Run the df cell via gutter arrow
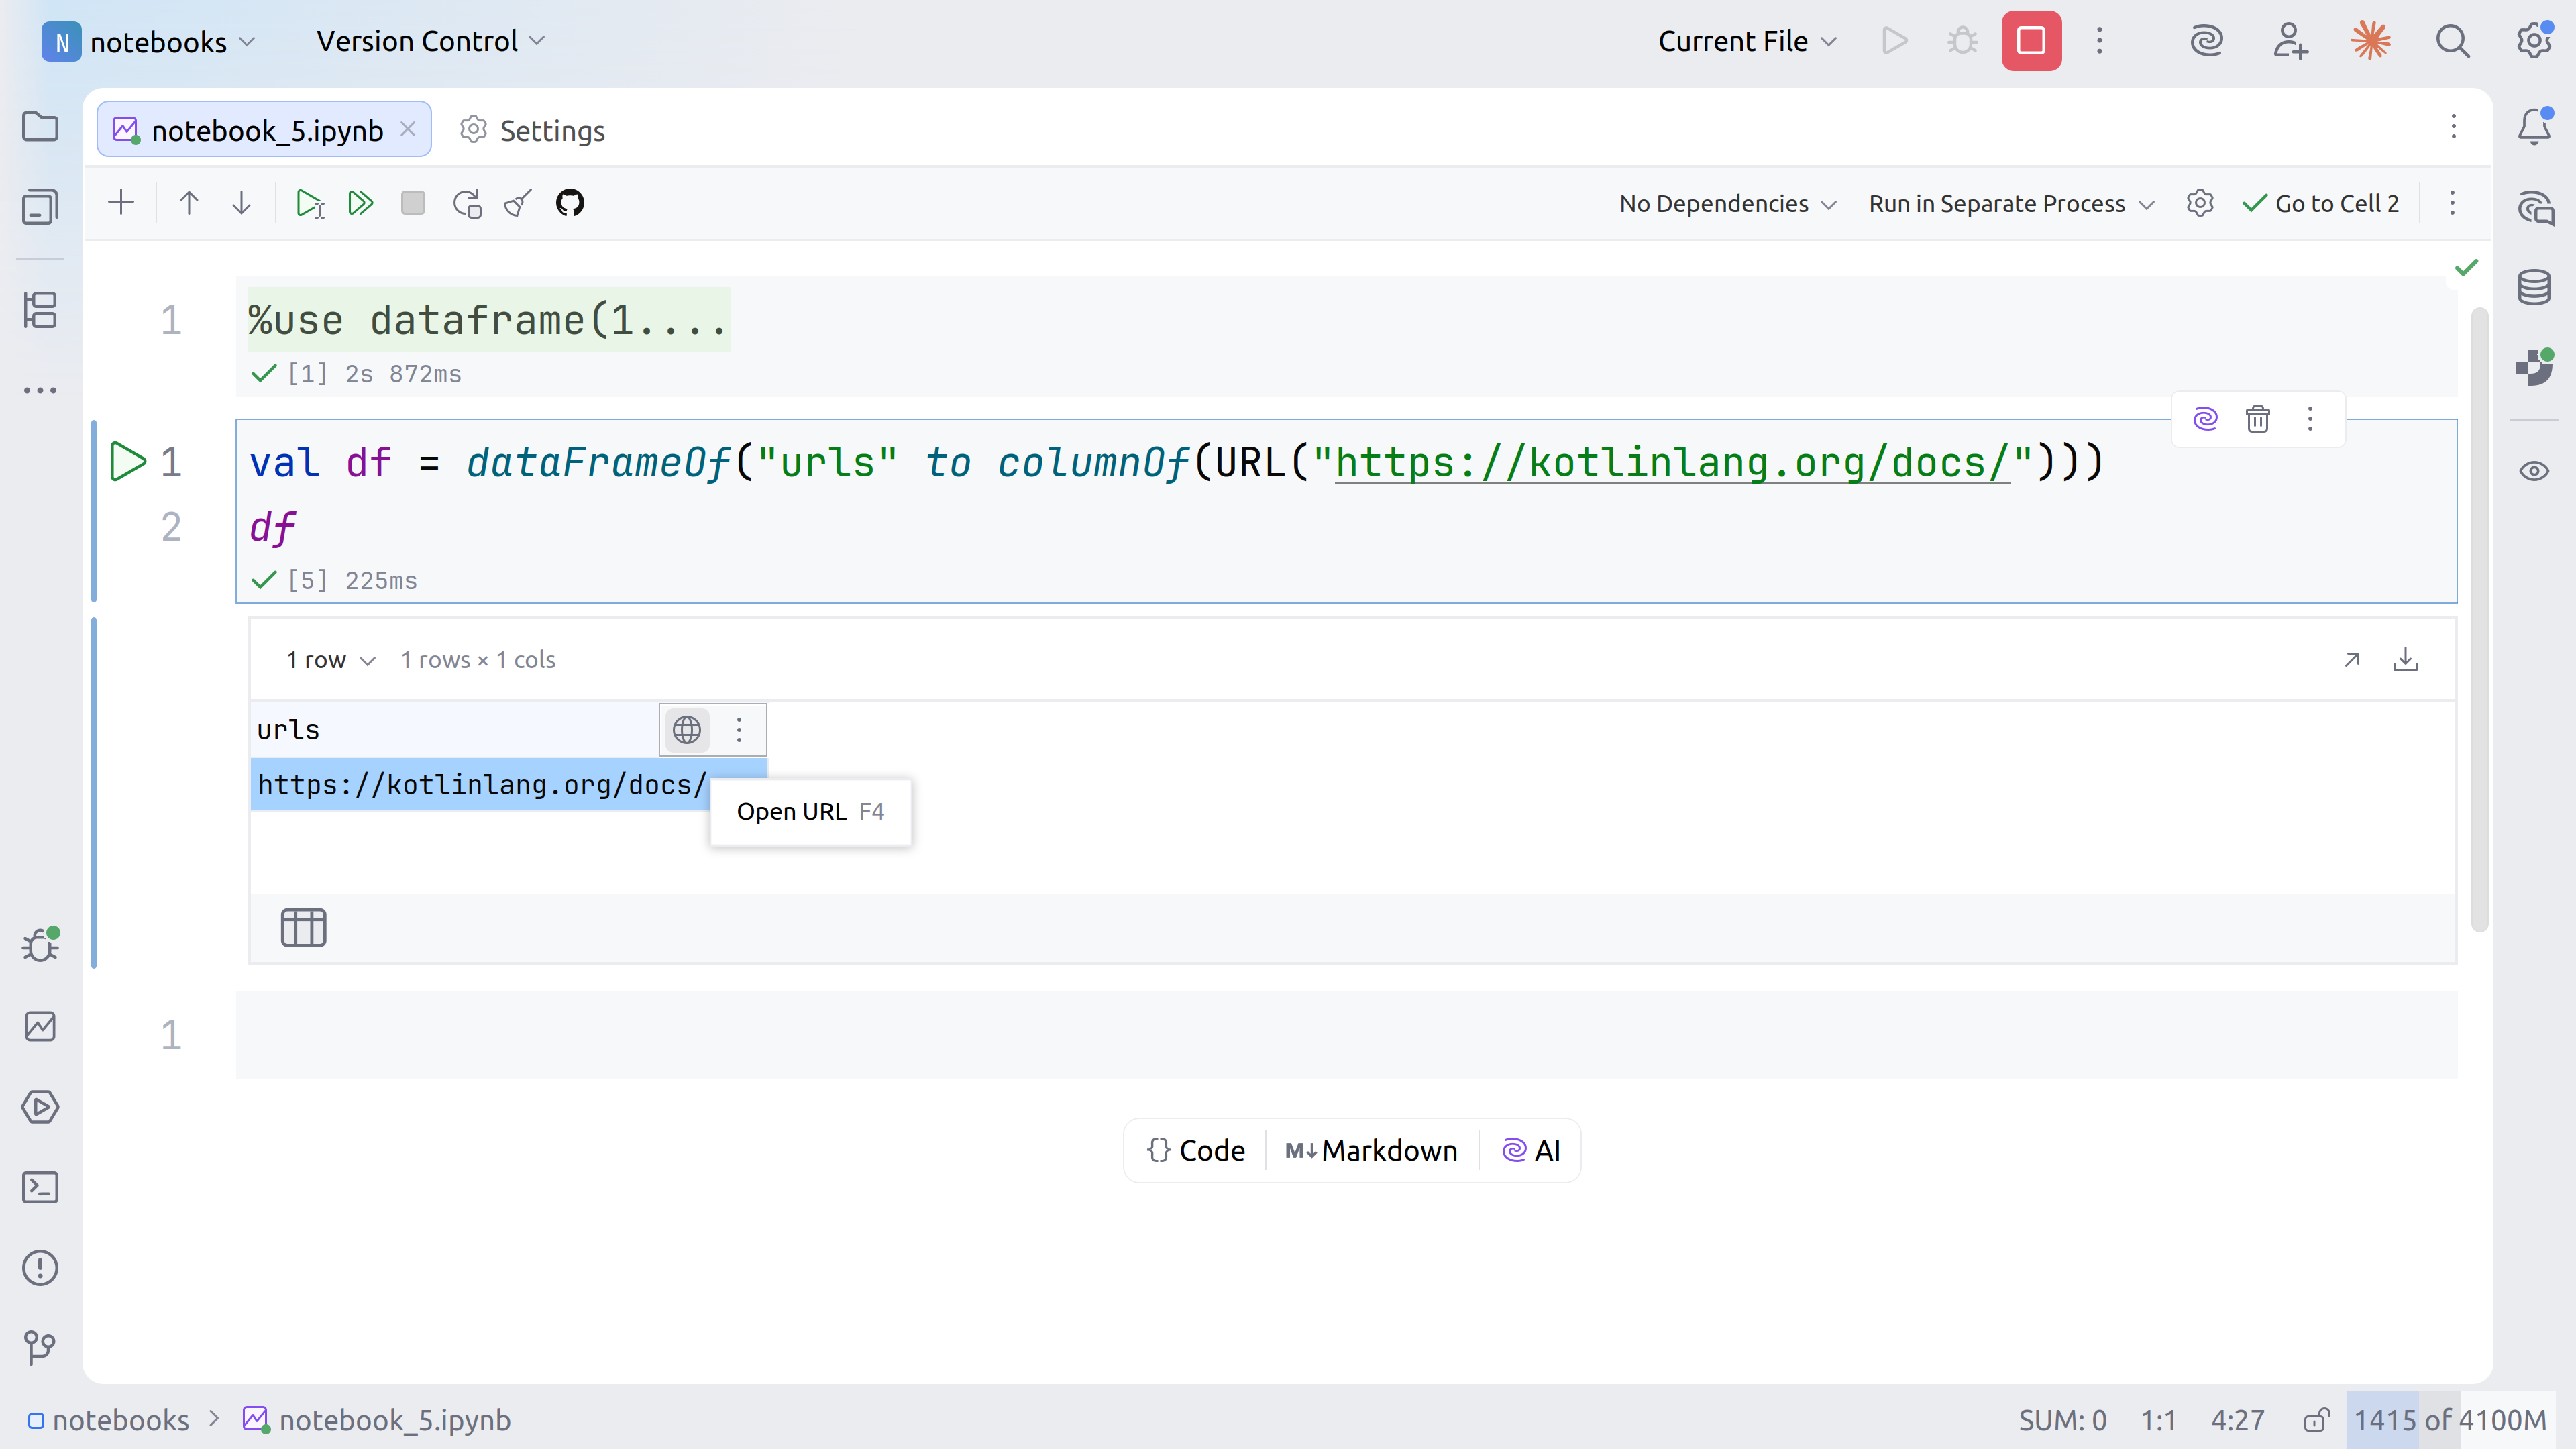Screen dimensions: 2576x1449 coord(127,462)
